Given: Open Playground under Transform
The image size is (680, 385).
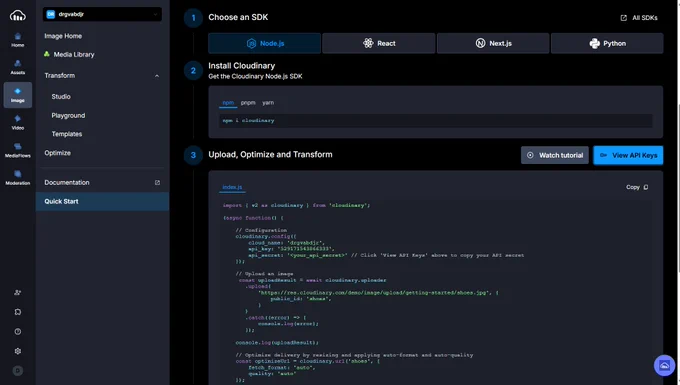Looking at the screenshot, I should [x=68, y=115].
